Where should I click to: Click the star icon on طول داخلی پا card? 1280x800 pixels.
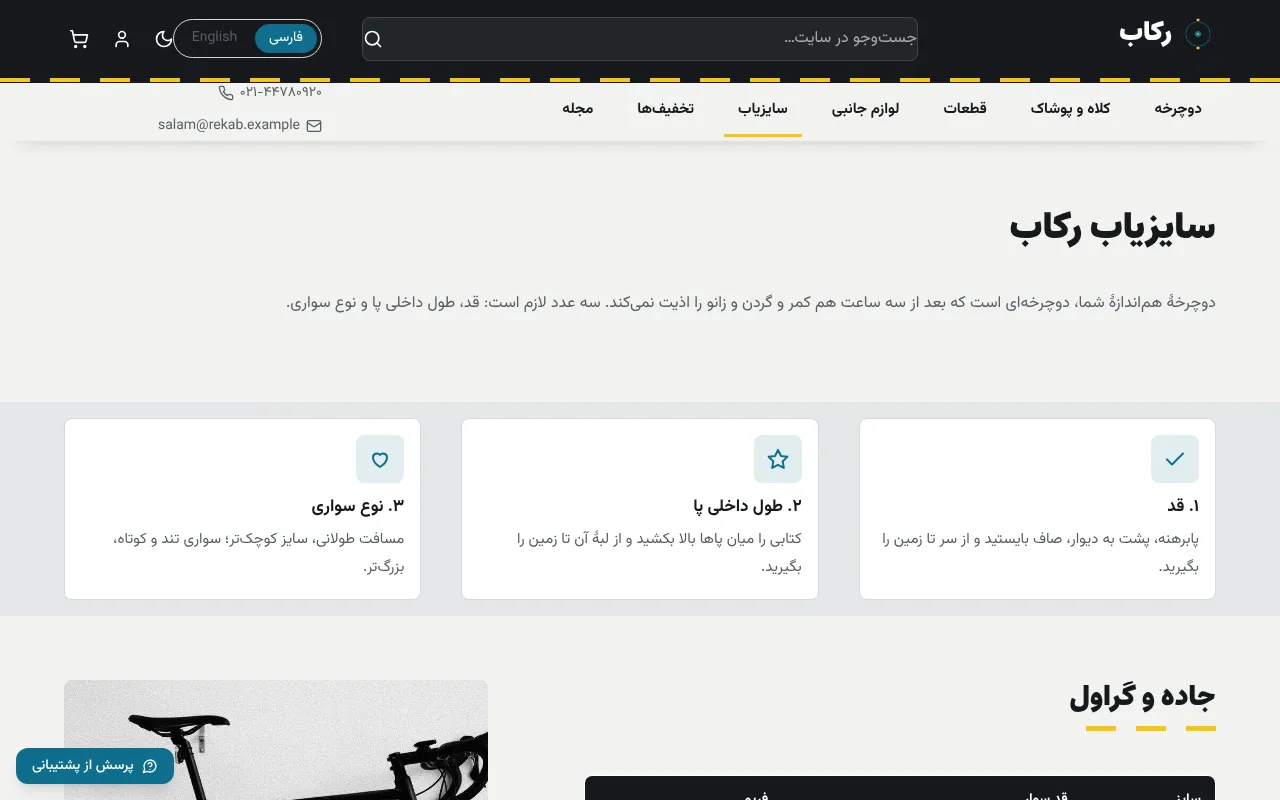tap(778, 459)
